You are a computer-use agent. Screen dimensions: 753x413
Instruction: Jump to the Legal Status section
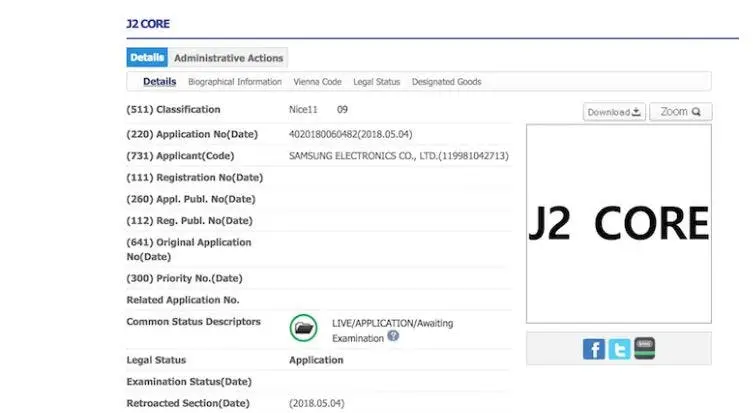[x=376, y=82]
